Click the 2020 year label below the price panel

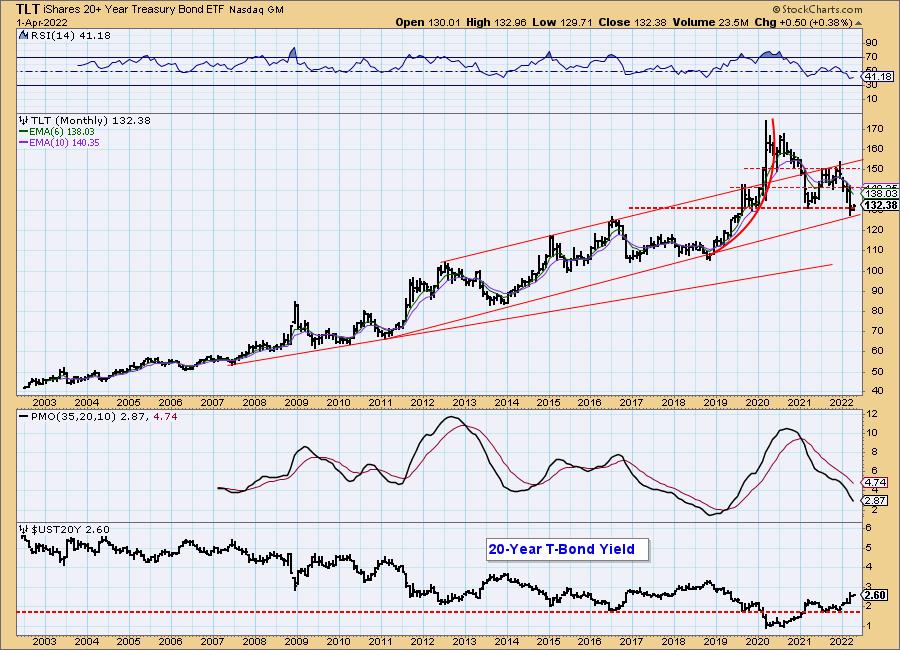coord(757,403)
